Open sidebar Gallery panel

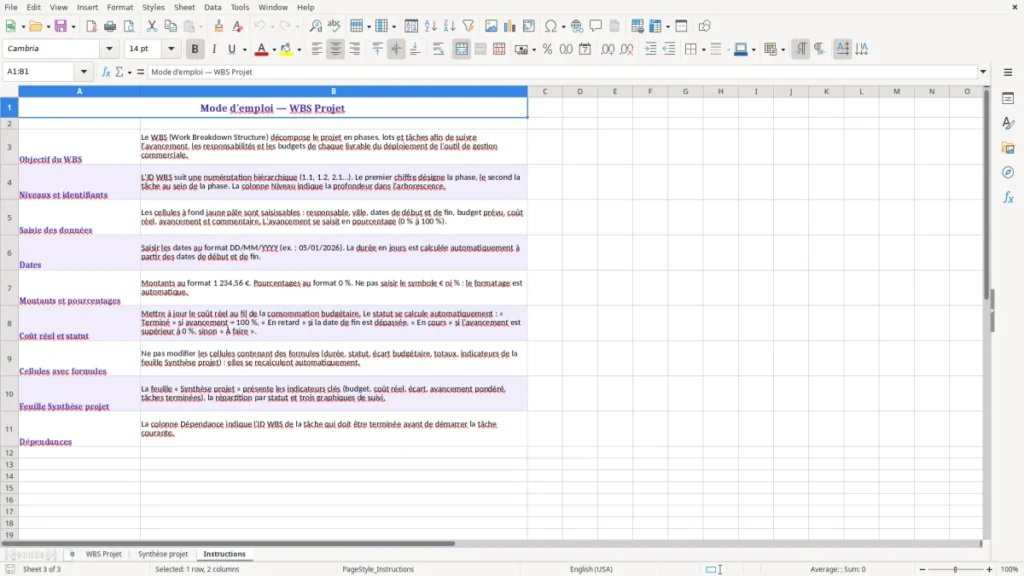pyautogui.click(x=1008, y=148)
